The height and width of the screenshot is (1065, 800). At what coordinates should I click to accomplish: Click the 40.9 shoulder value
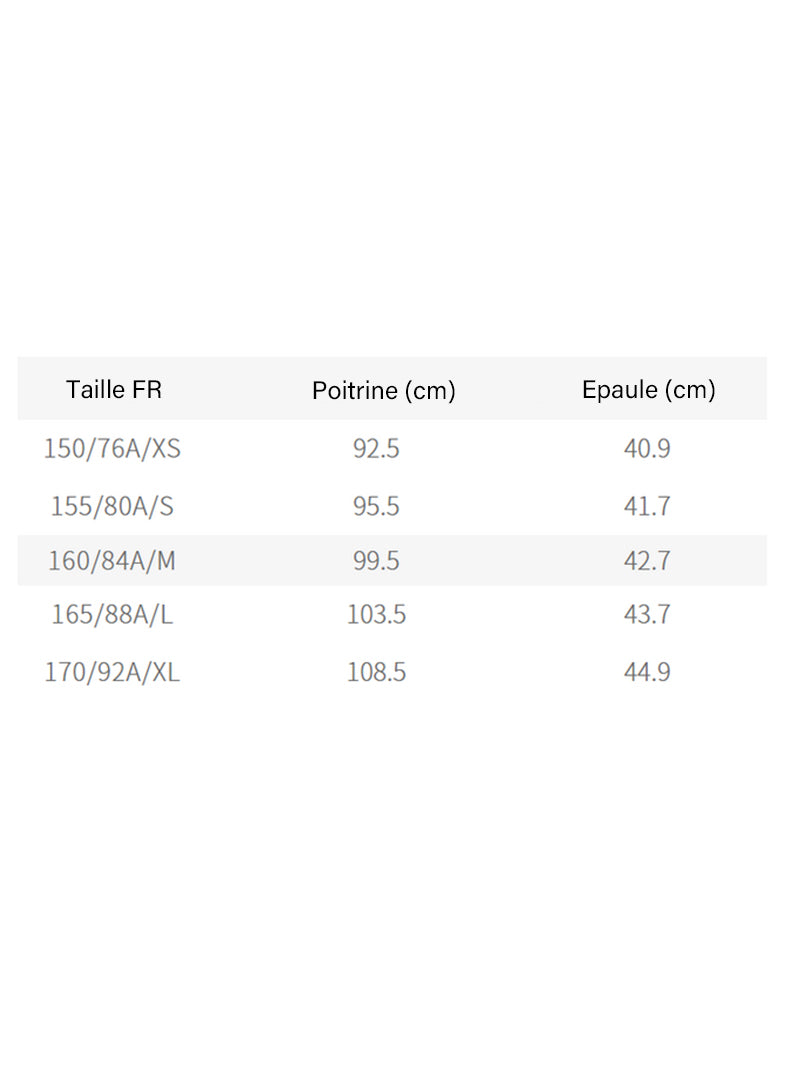click(647, 448)
